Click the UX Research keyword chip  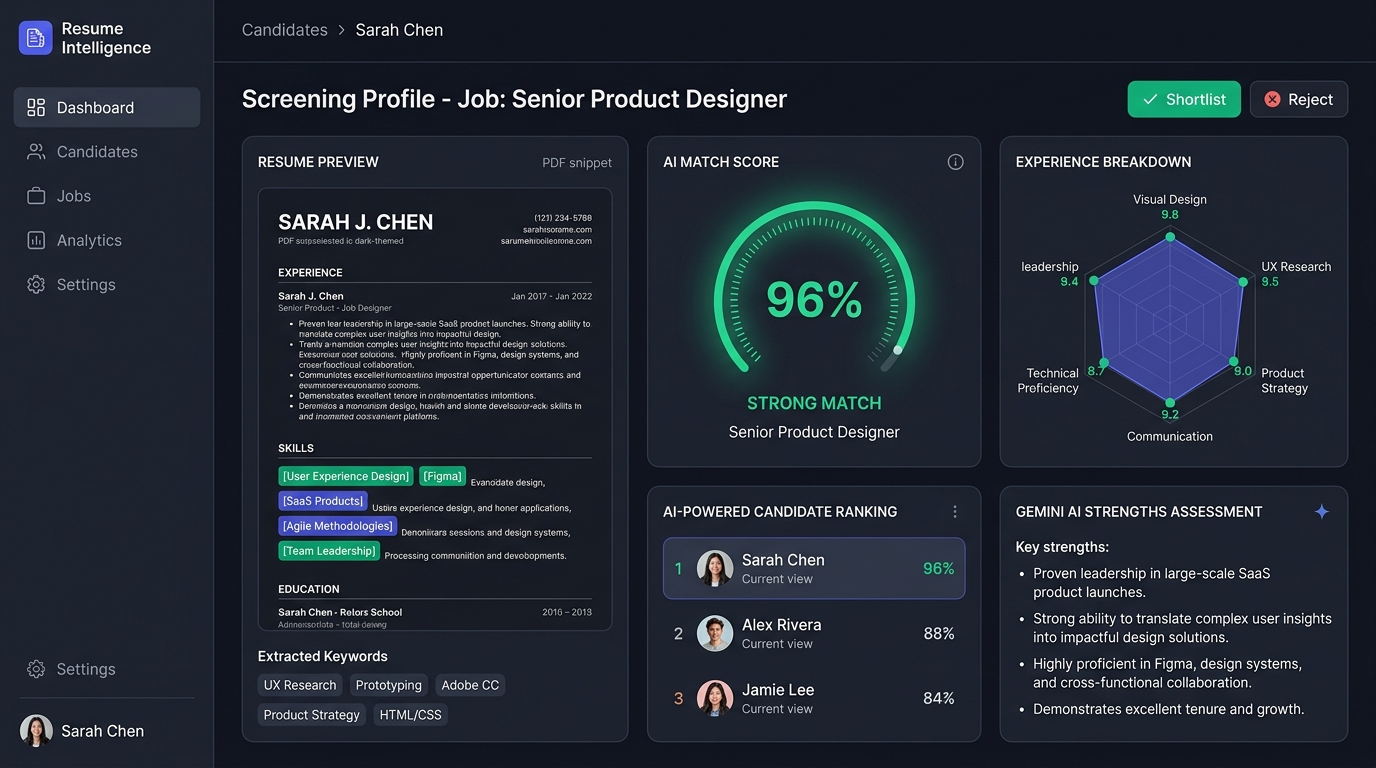point(300,685)
